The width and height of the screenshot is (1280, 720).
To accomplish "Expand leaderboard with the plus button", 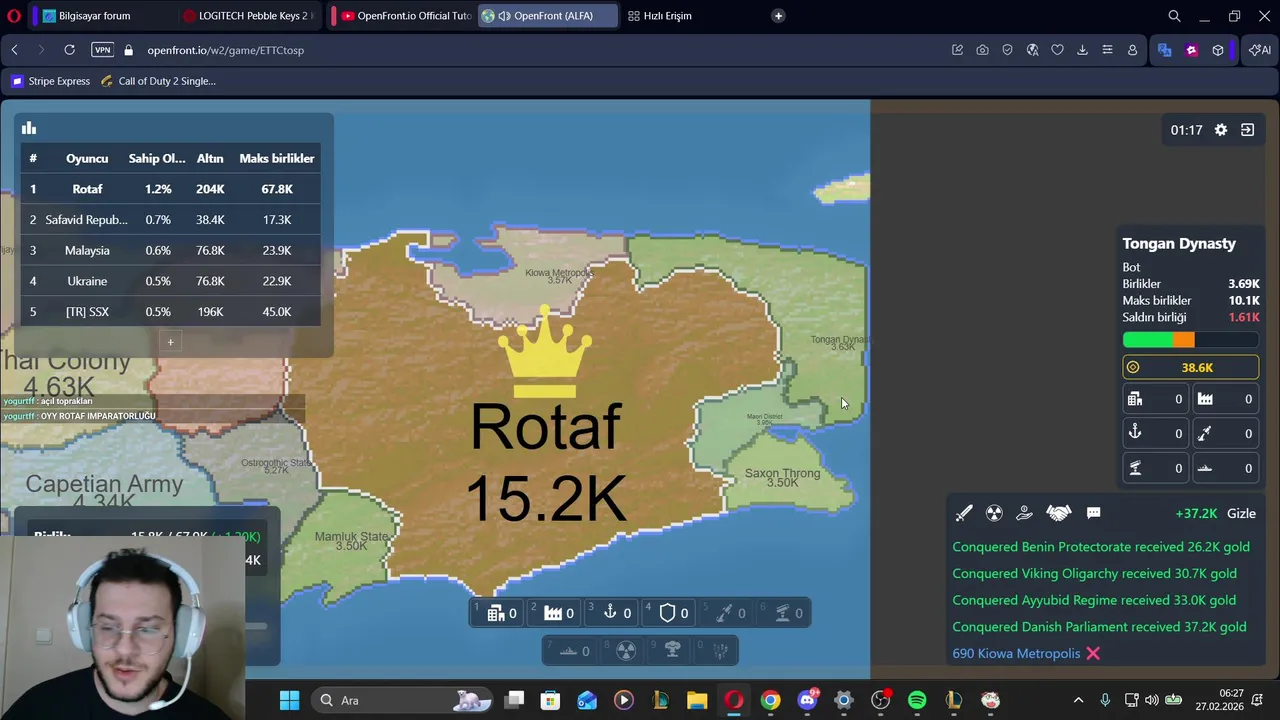I will coord(170,342).
